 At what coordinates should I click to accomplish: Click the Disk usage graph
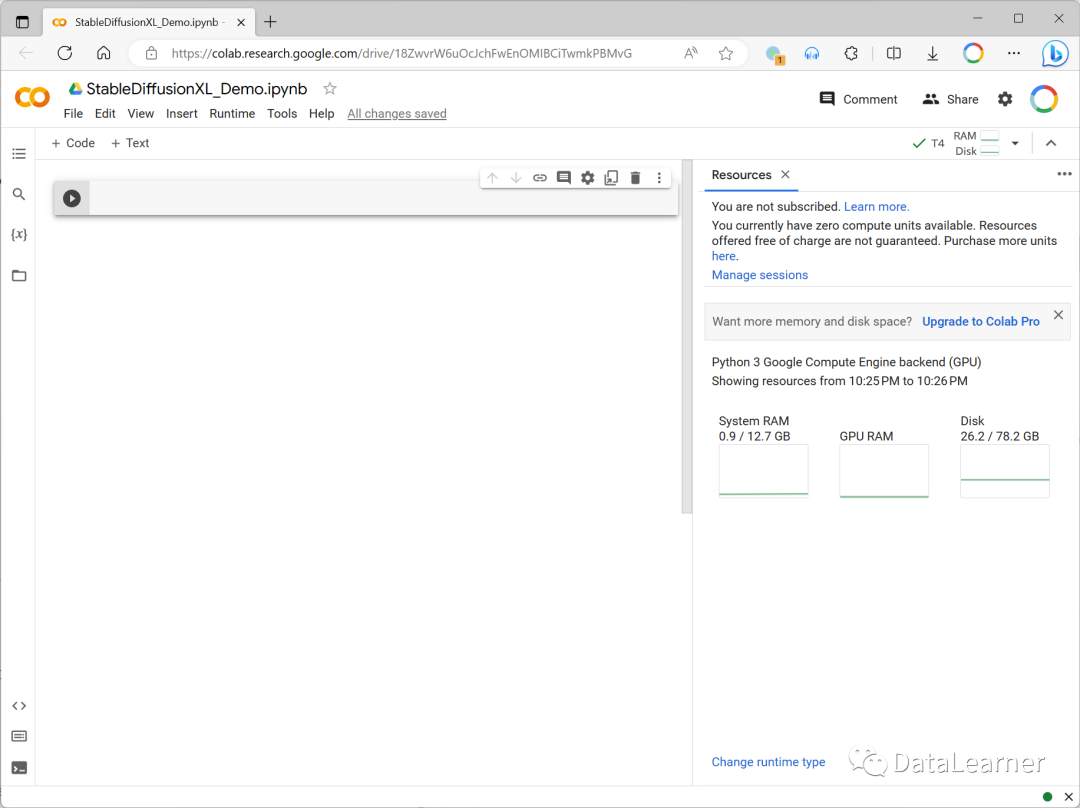1005,470
